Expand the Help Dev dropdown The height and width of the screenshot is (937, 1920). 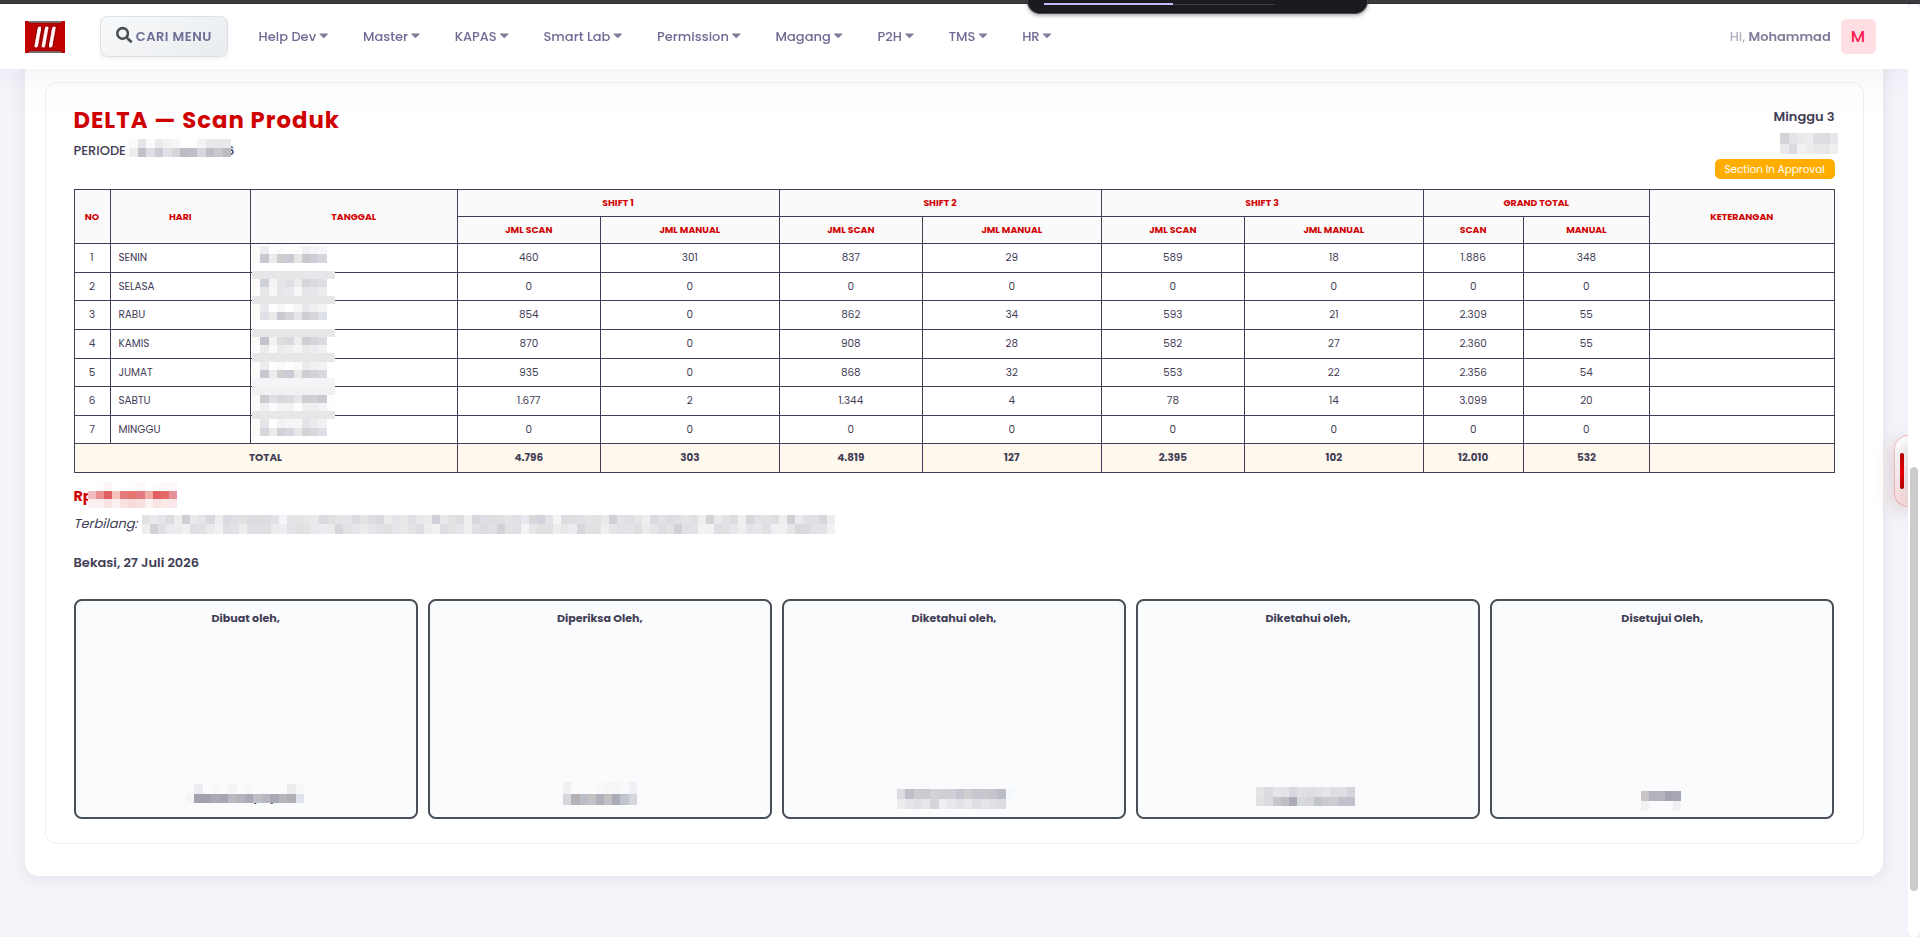293,36
